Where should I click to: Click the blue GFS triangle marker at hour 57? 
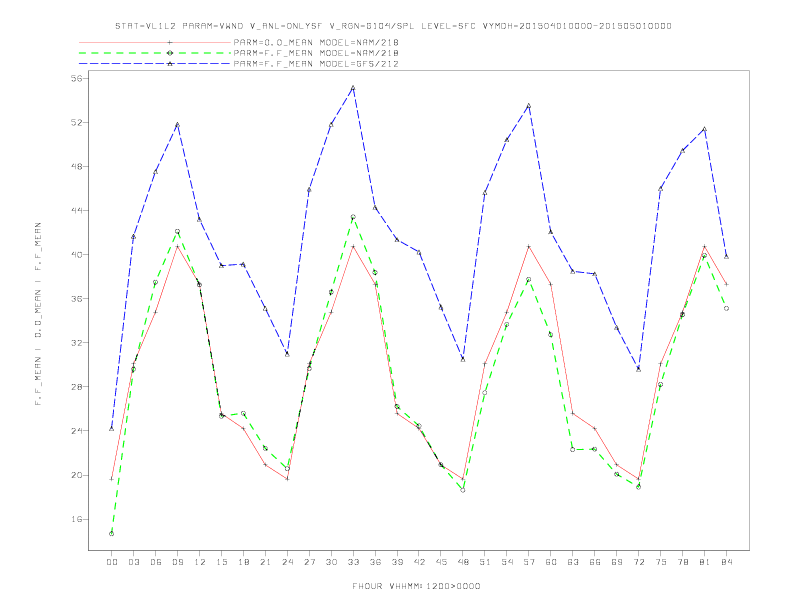tap(529, 106)
